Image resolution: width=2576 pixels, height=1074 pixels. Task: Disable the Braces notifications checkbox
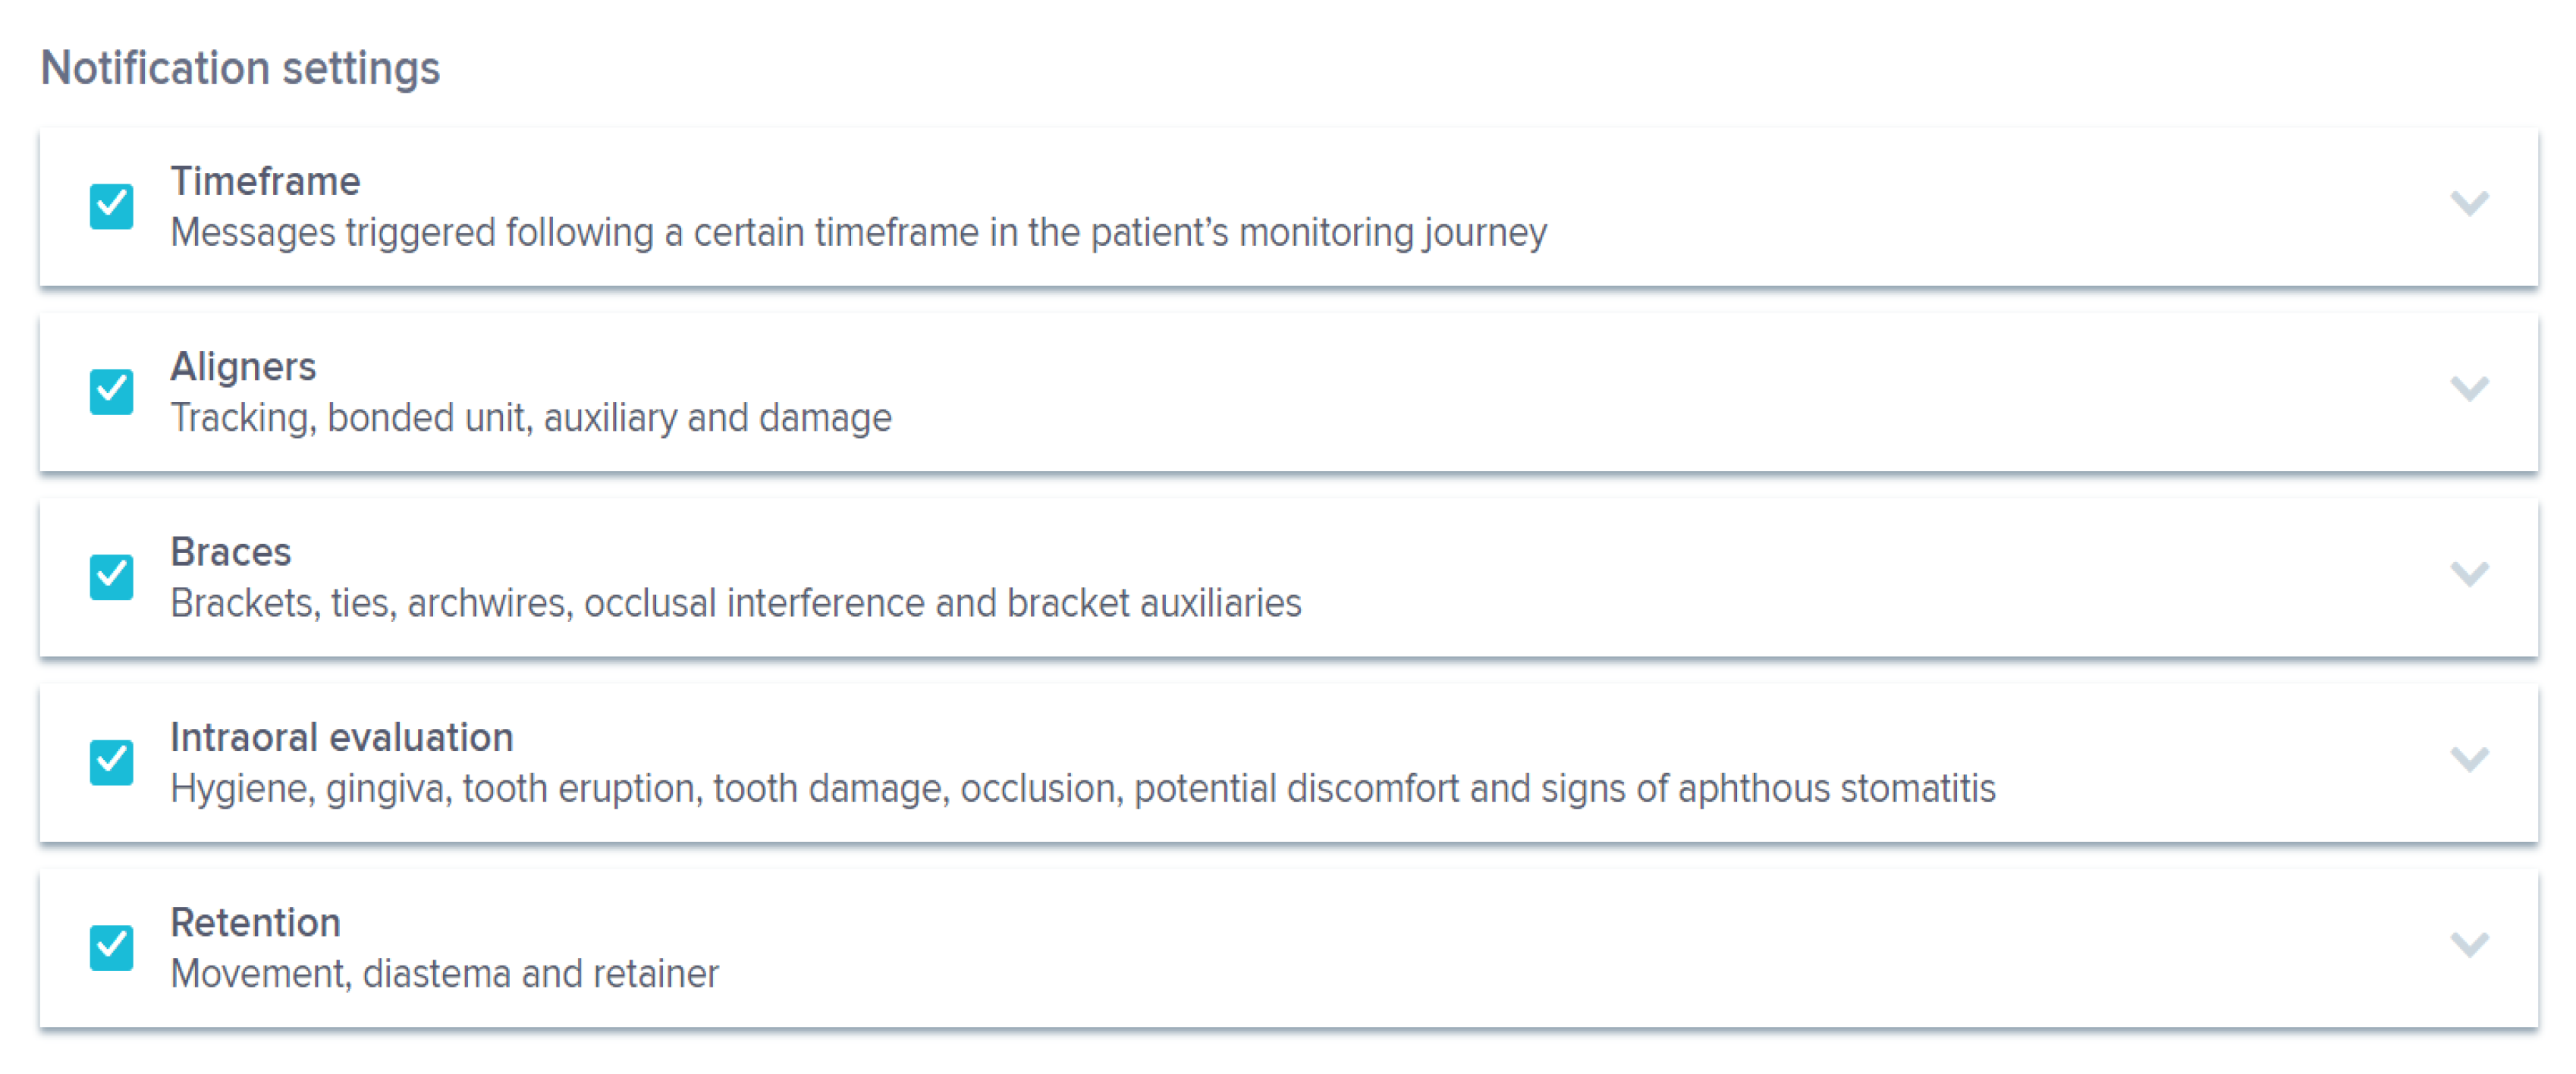[x=111, y=576]
